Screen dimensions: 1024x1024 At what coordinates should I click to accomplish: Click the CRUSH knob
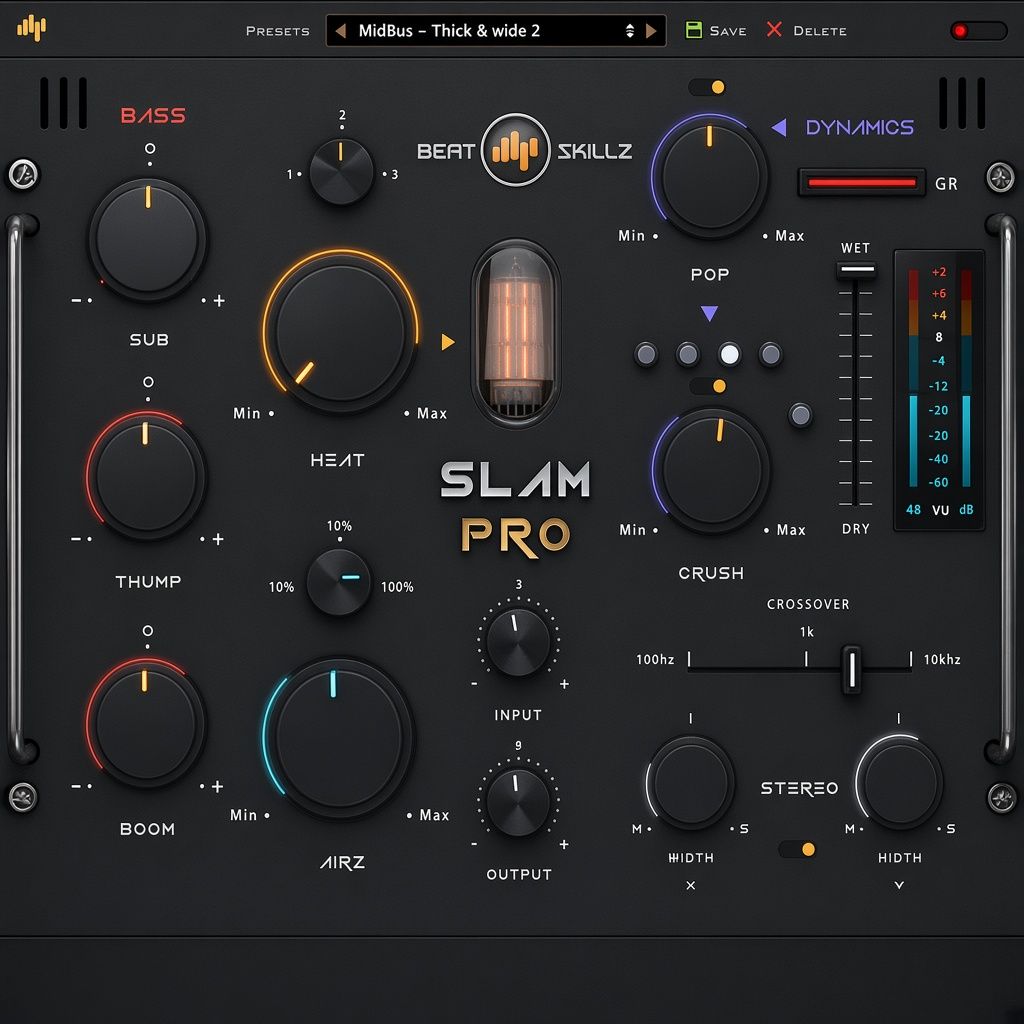(712, 470)
